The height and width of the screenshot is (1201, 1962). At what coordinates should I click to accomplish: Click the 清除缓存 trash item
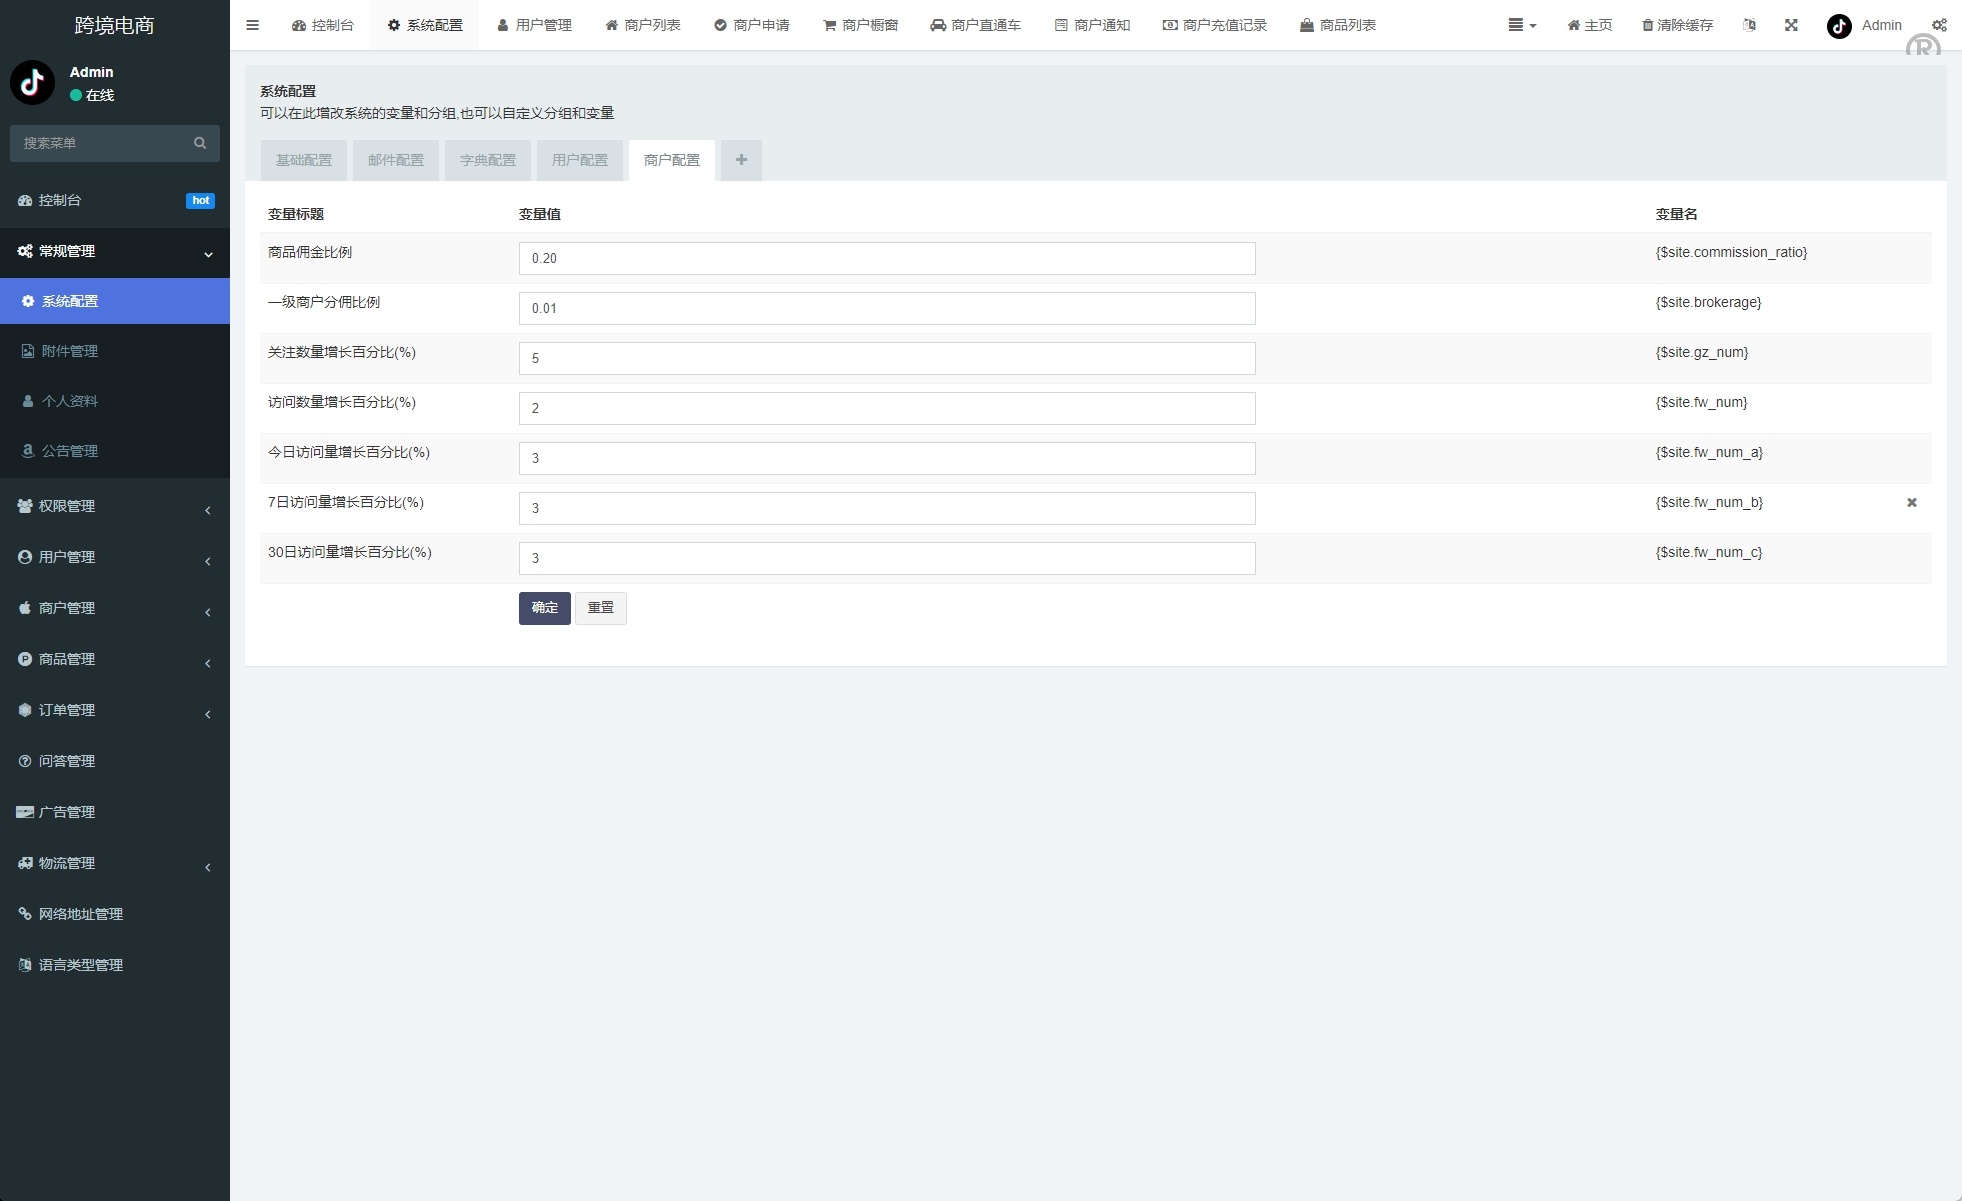click(1677, 25)
